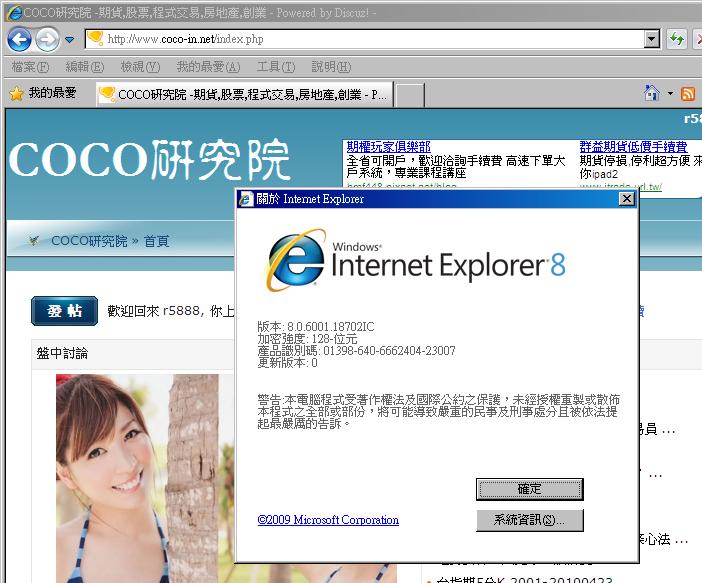This screenshot has width=702, height=583.
Task: Click the 加密強度: 128-位元 text
Action: (x=307, y=339)
